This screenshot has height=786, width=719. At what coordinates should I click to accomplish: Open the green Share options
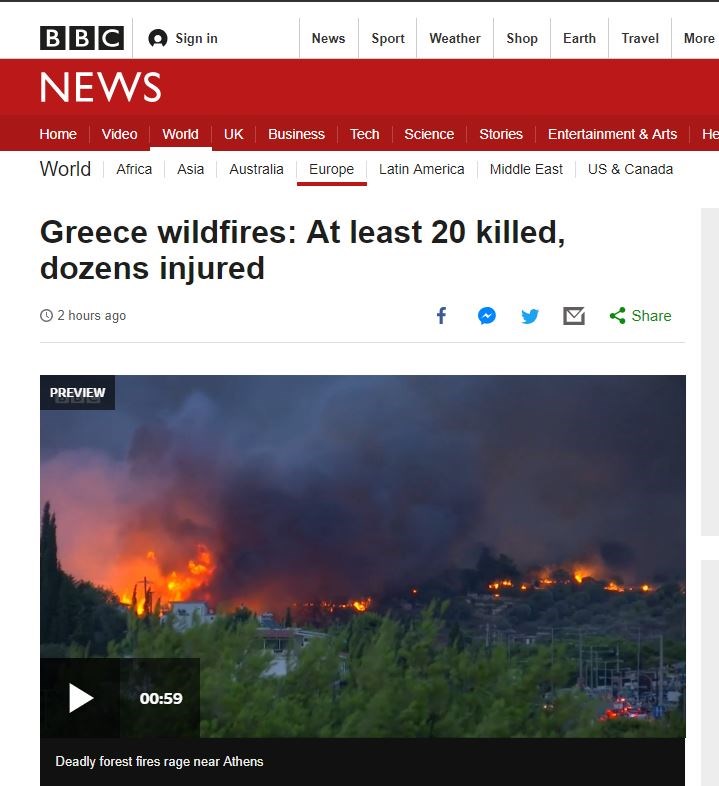click(x=640, y=316)
